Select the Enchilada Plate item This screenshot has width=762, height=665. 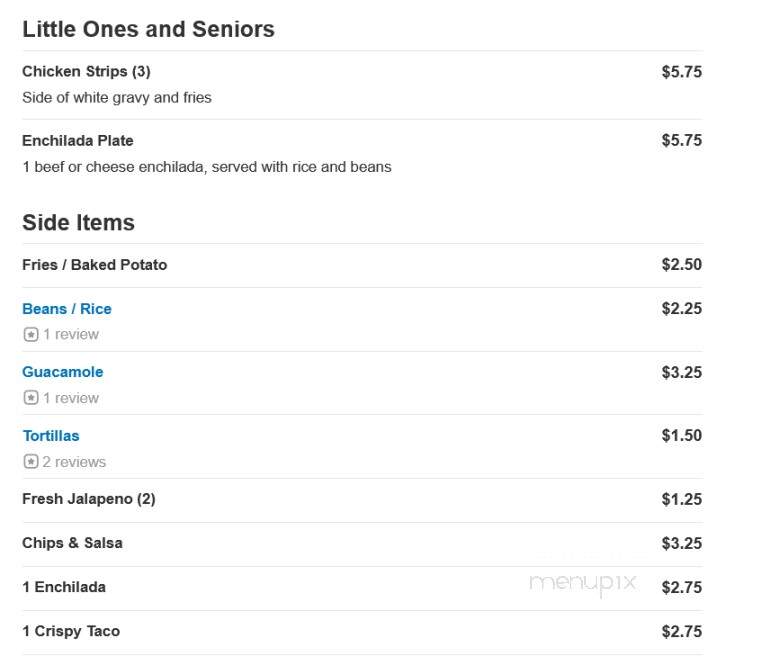coord(78,140)
